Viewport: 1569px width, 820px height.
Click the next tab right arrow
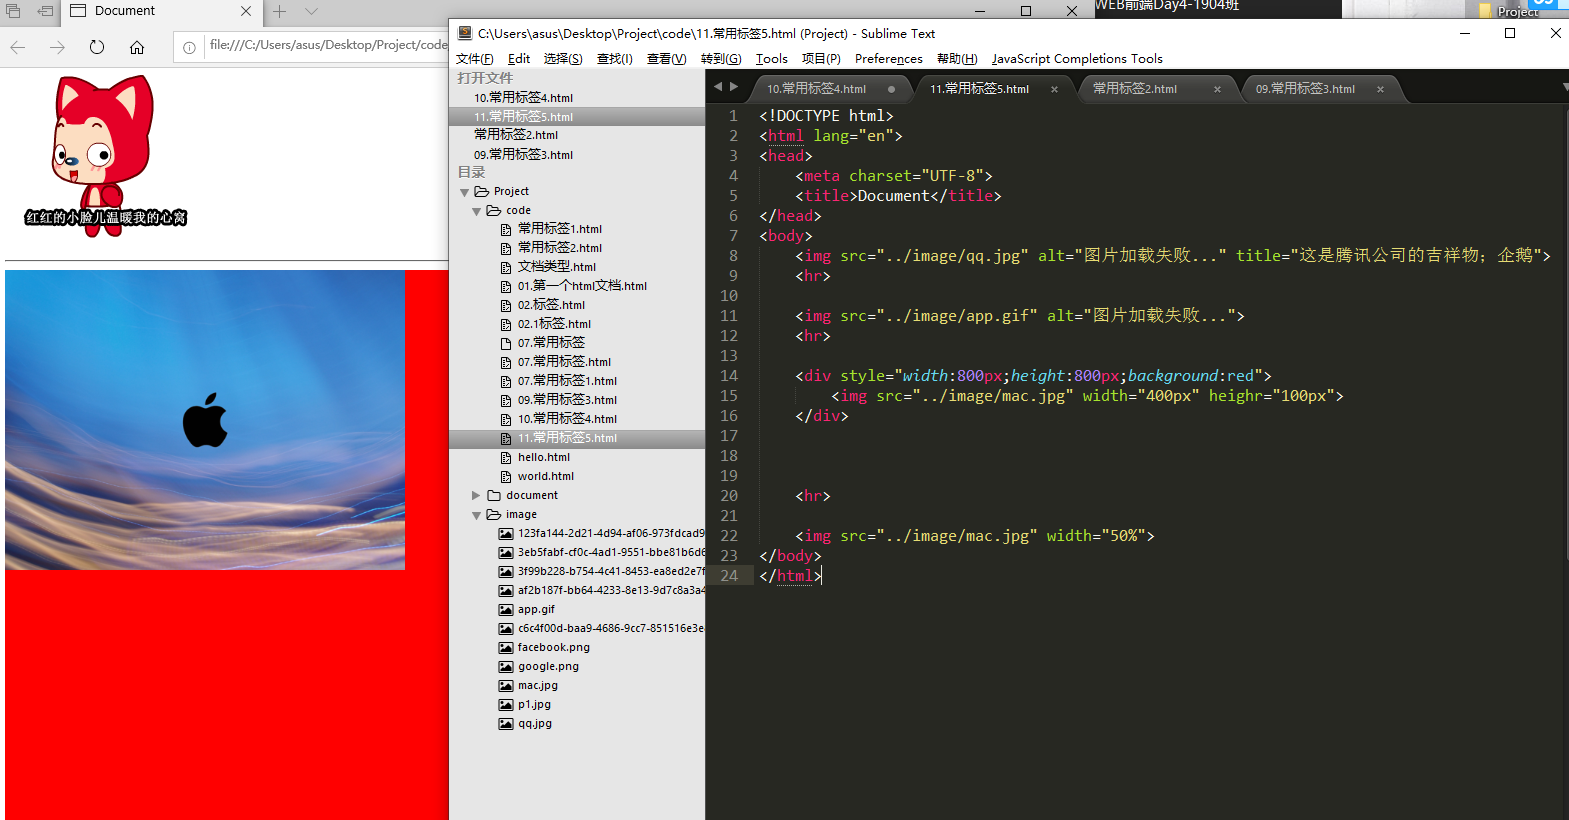pos(734,87)
